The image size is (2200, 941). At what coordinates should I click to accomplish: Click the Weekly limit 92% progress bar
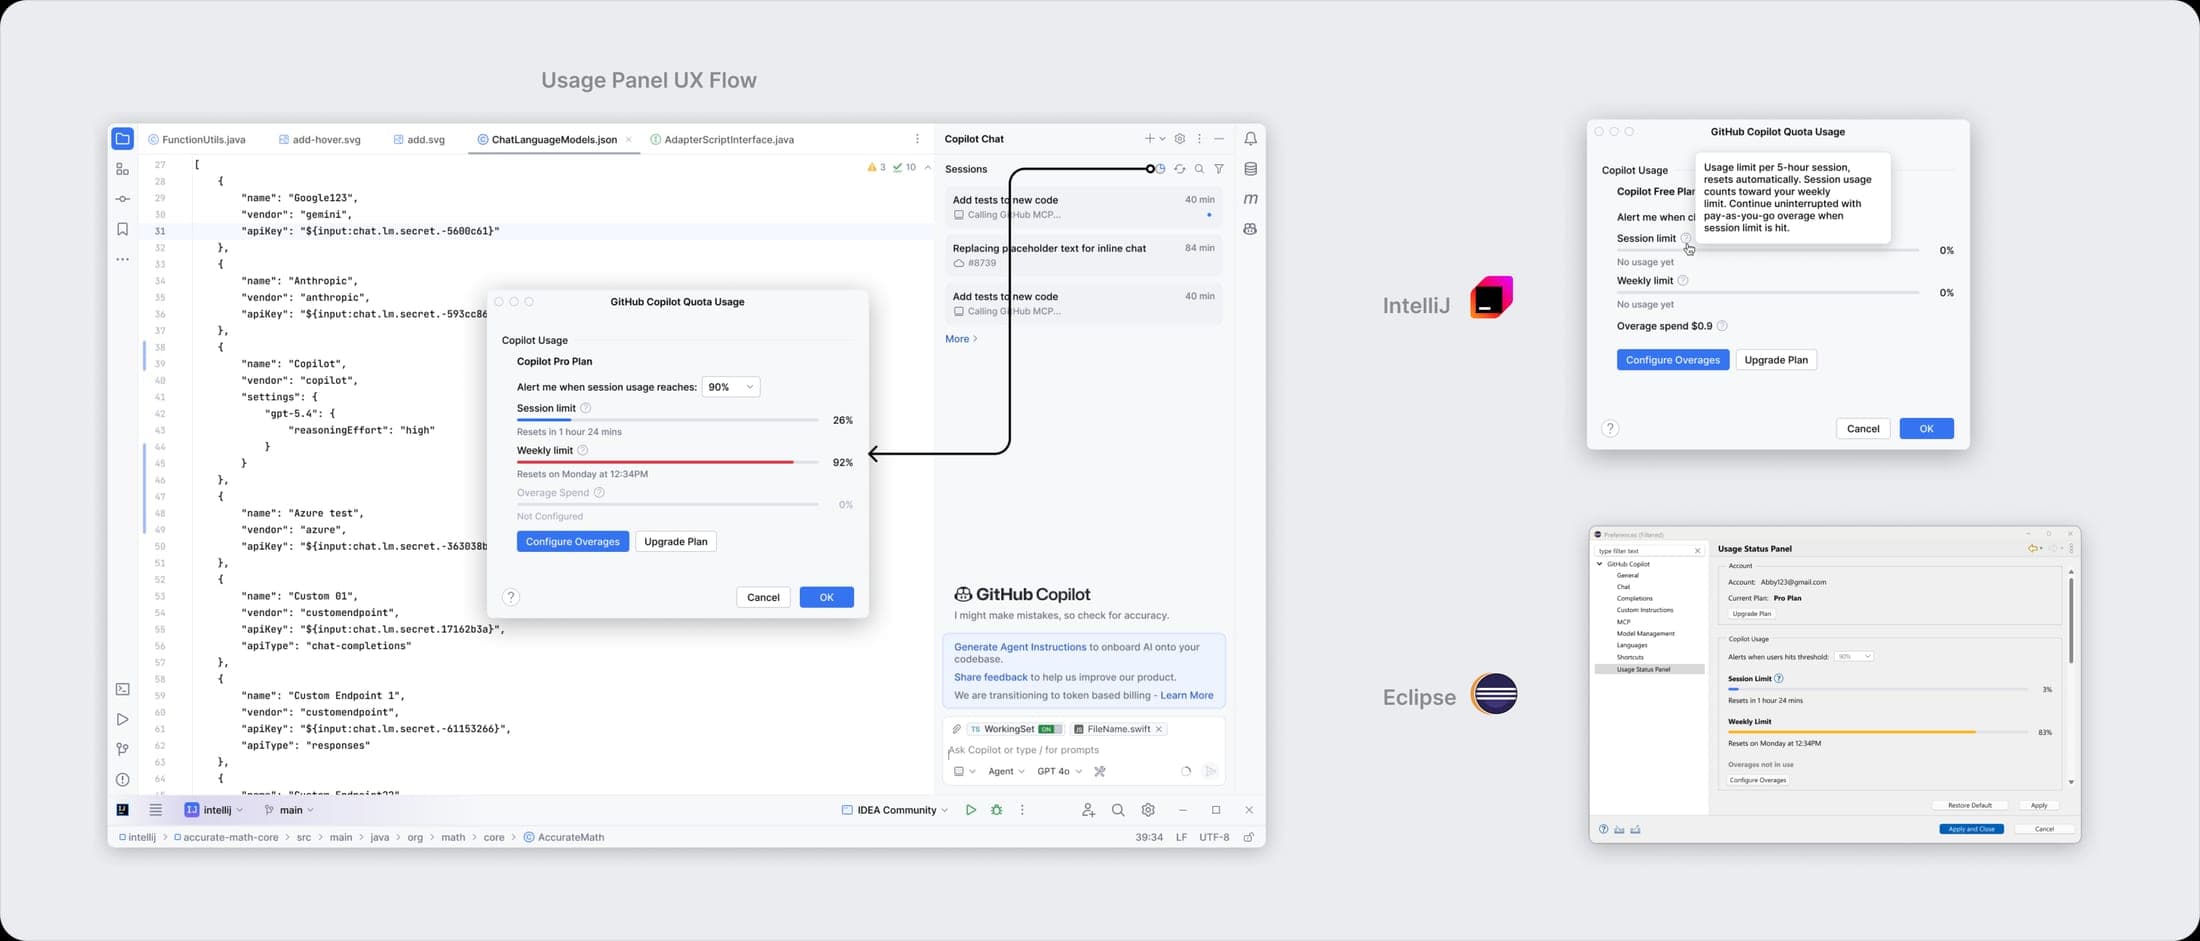pyautogui.click(x=667, y=462)
